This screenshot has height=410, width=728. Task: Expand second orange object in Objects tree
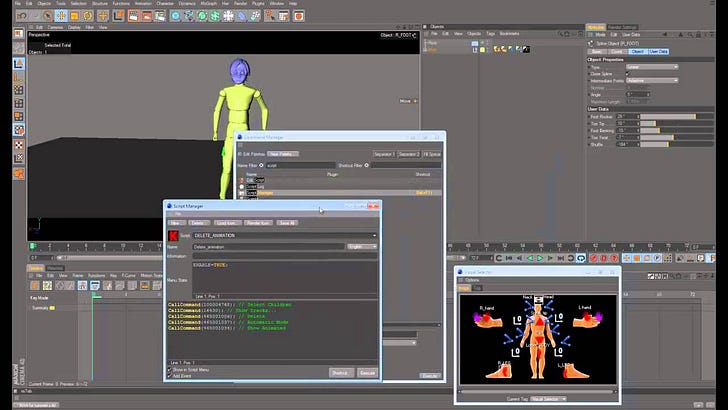pos(425,49)
